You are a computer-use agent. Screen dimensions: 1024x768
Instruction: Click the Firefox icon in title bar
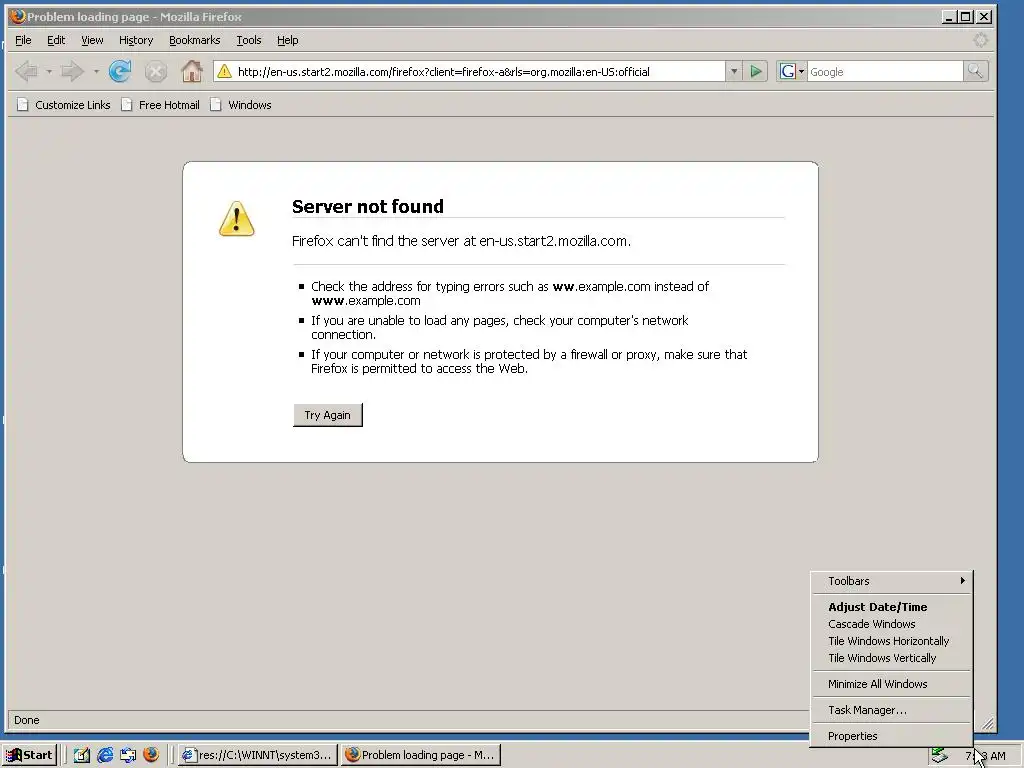pyautogui.click(x=18, y=16)
